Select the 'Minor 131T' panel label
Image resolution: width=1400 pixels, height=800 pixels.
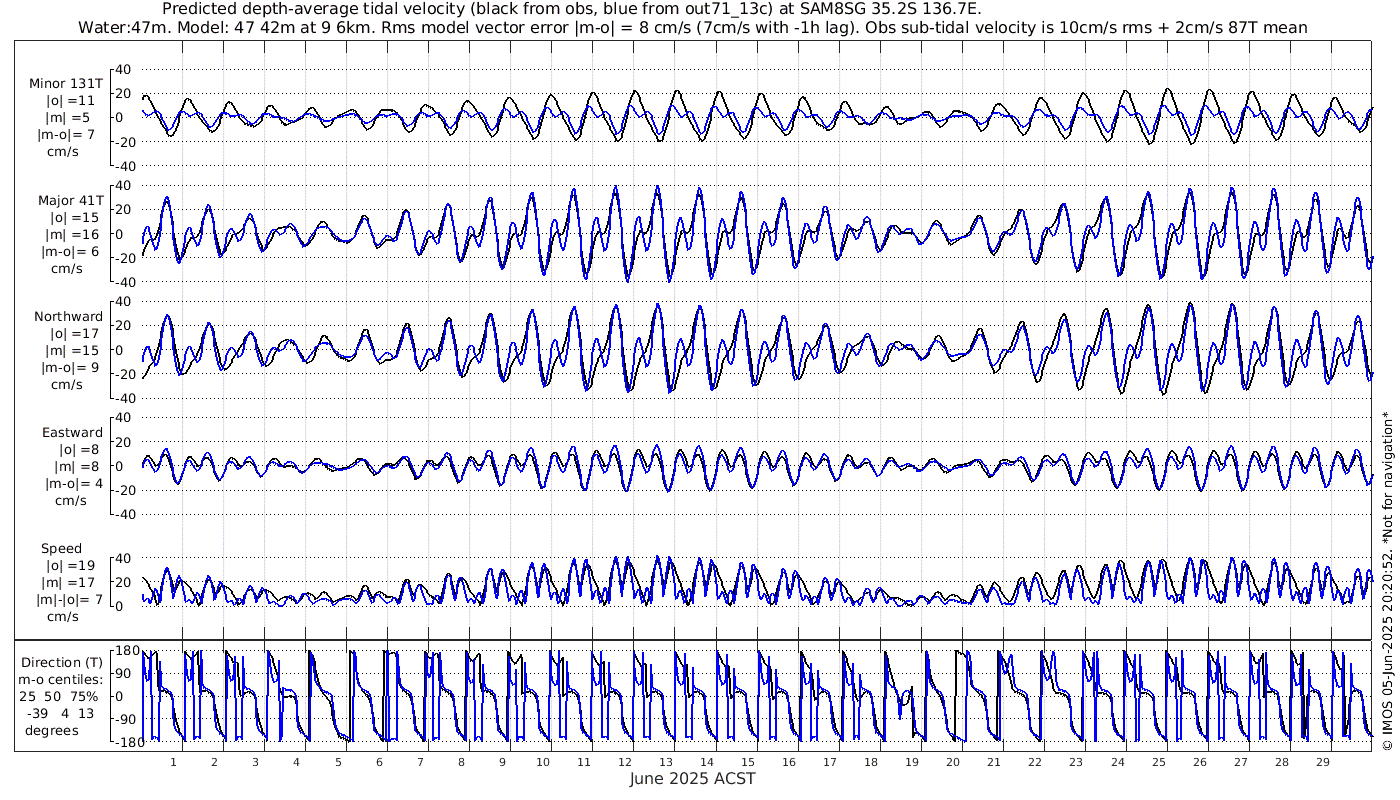tap(66, 84)
